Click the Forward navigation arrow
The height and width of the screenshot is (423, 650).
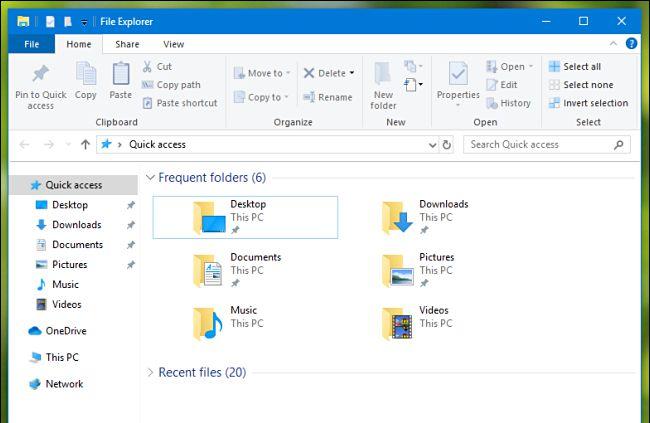(49, 144)
